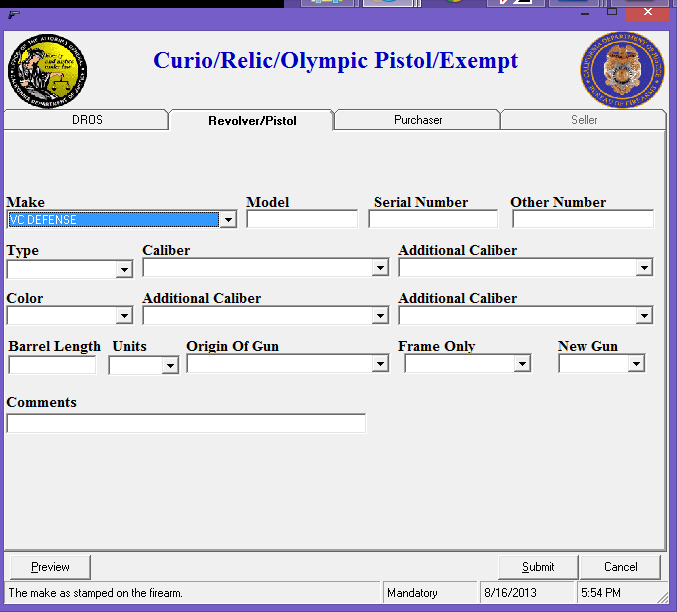
Task: Click into the Barrel Length field
Action: 52,365
